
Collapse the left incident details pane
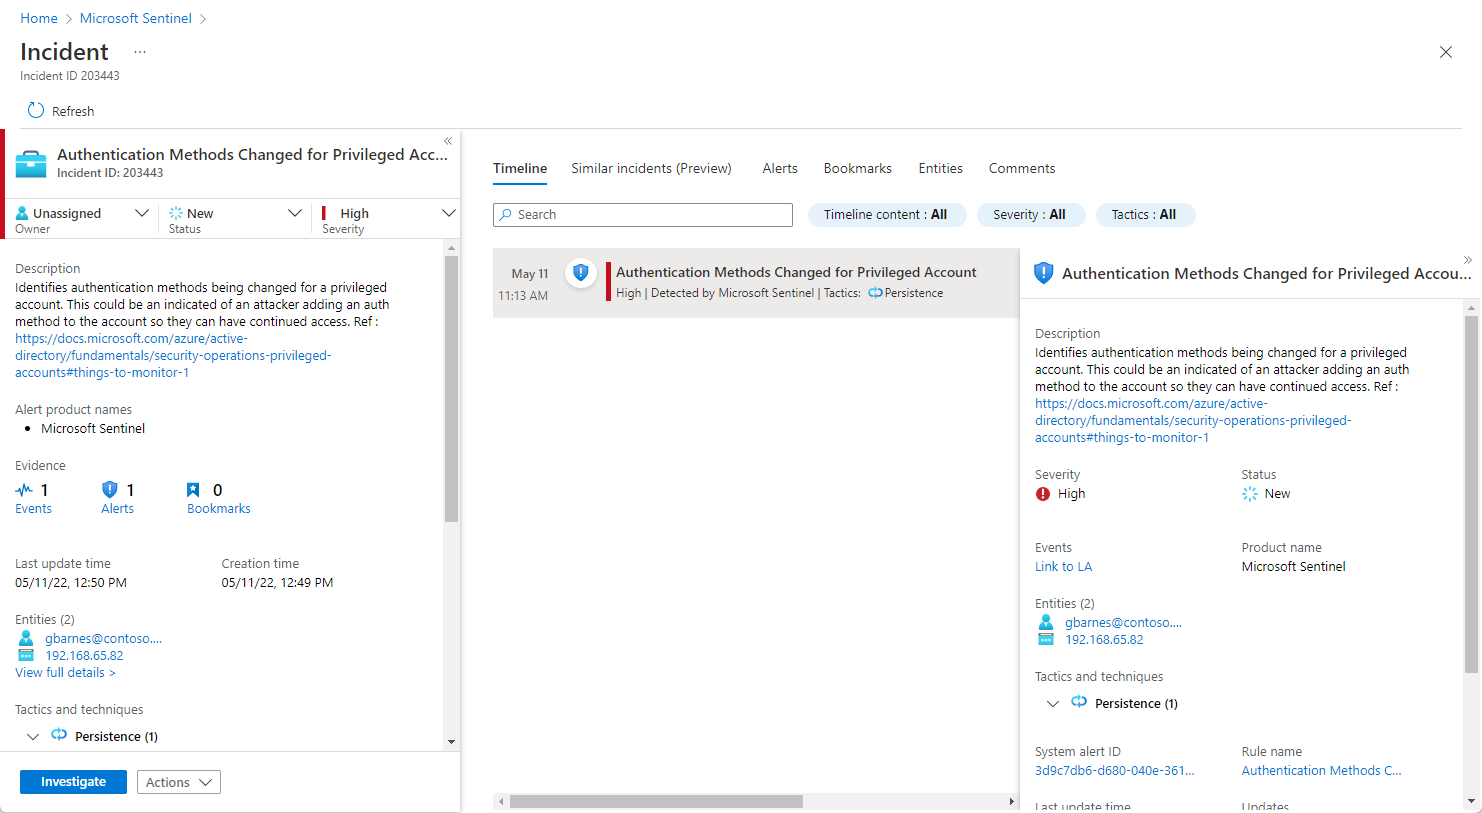(448, 141)
